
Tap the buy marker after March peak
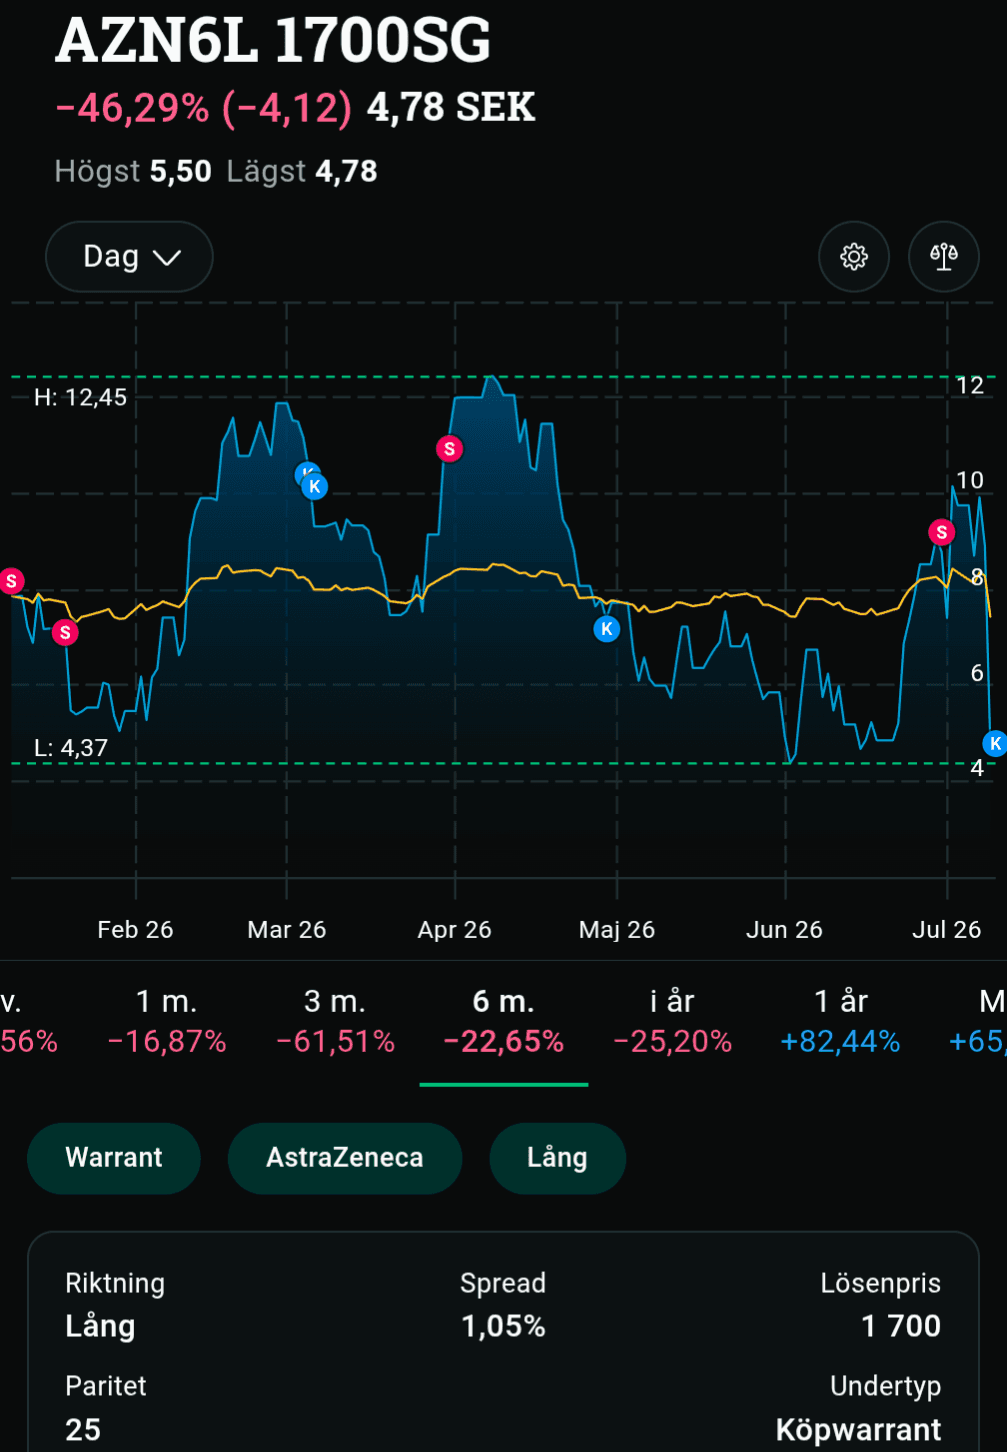point(315,487)
